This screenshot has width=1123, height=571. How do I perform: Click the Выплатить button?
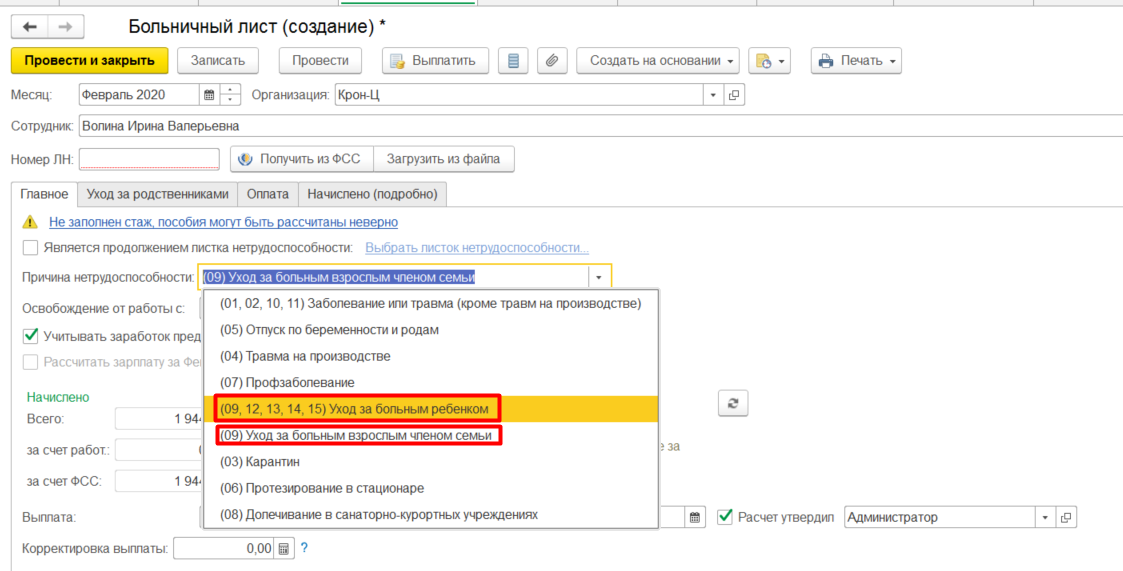click(435, 61)
